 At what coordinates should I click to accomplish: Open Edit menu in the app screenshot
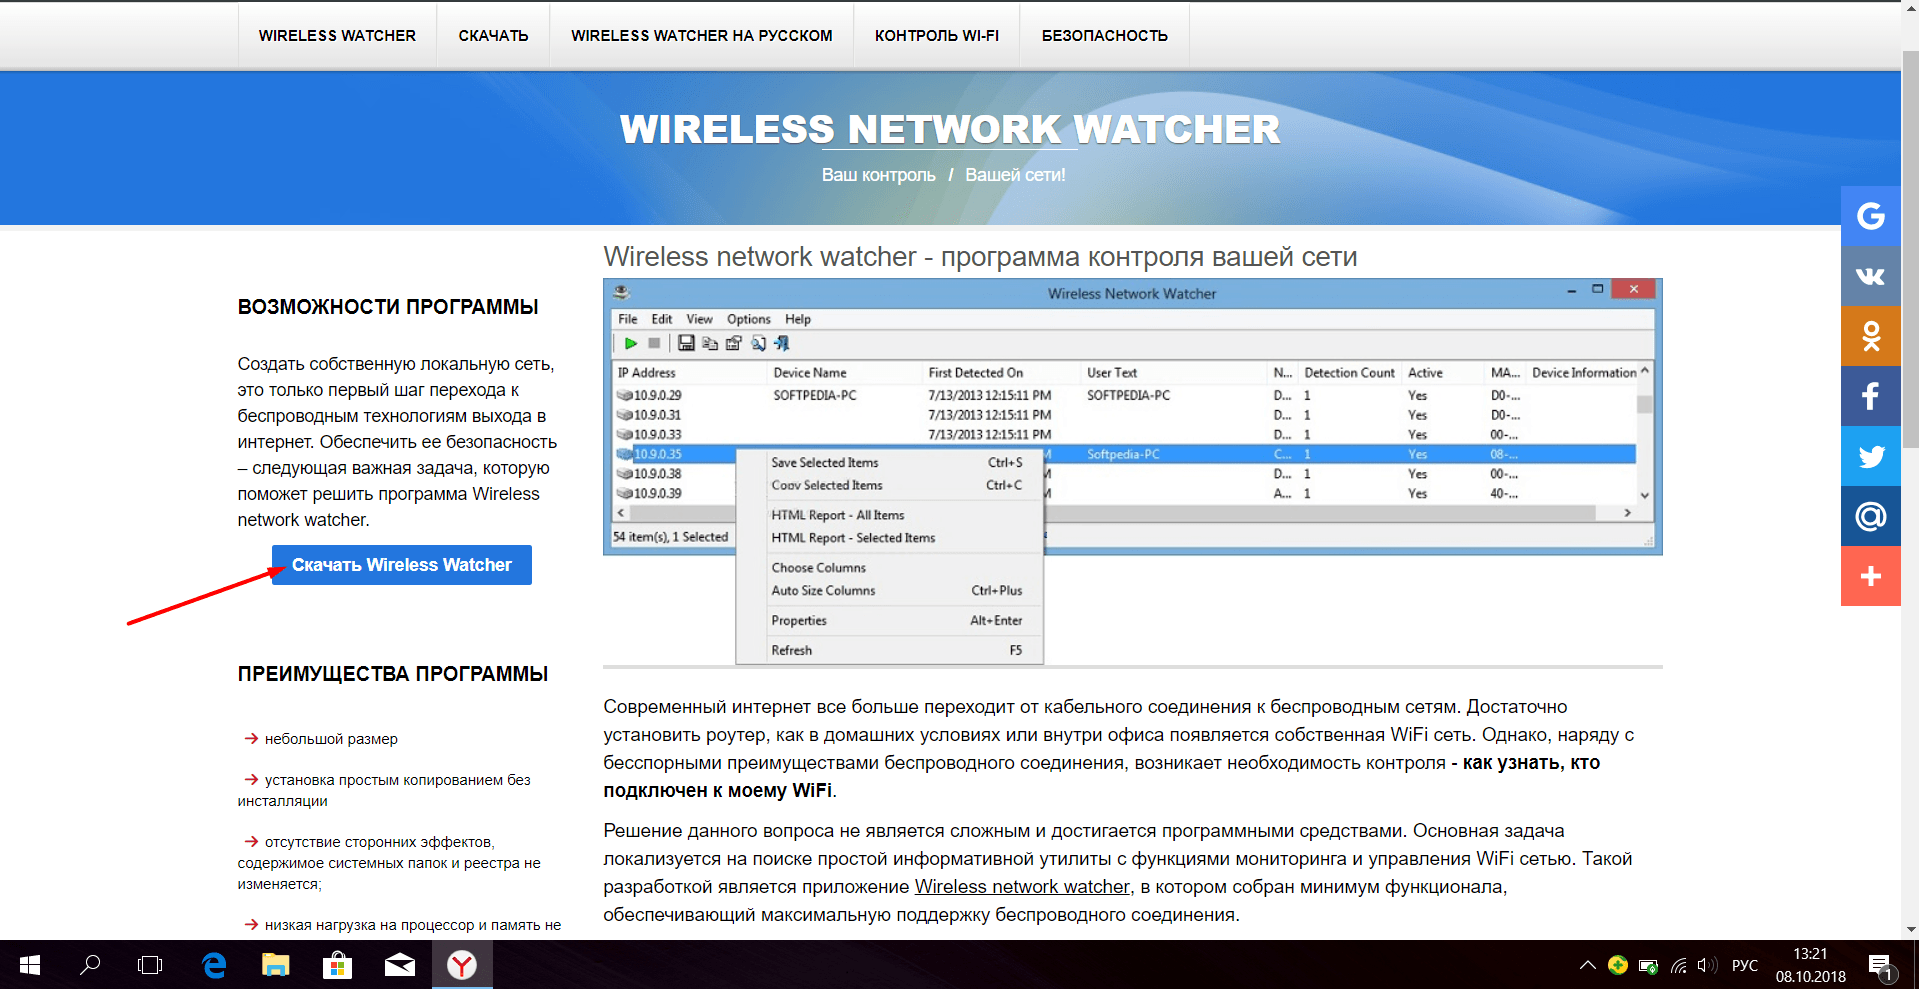point(662,319)
